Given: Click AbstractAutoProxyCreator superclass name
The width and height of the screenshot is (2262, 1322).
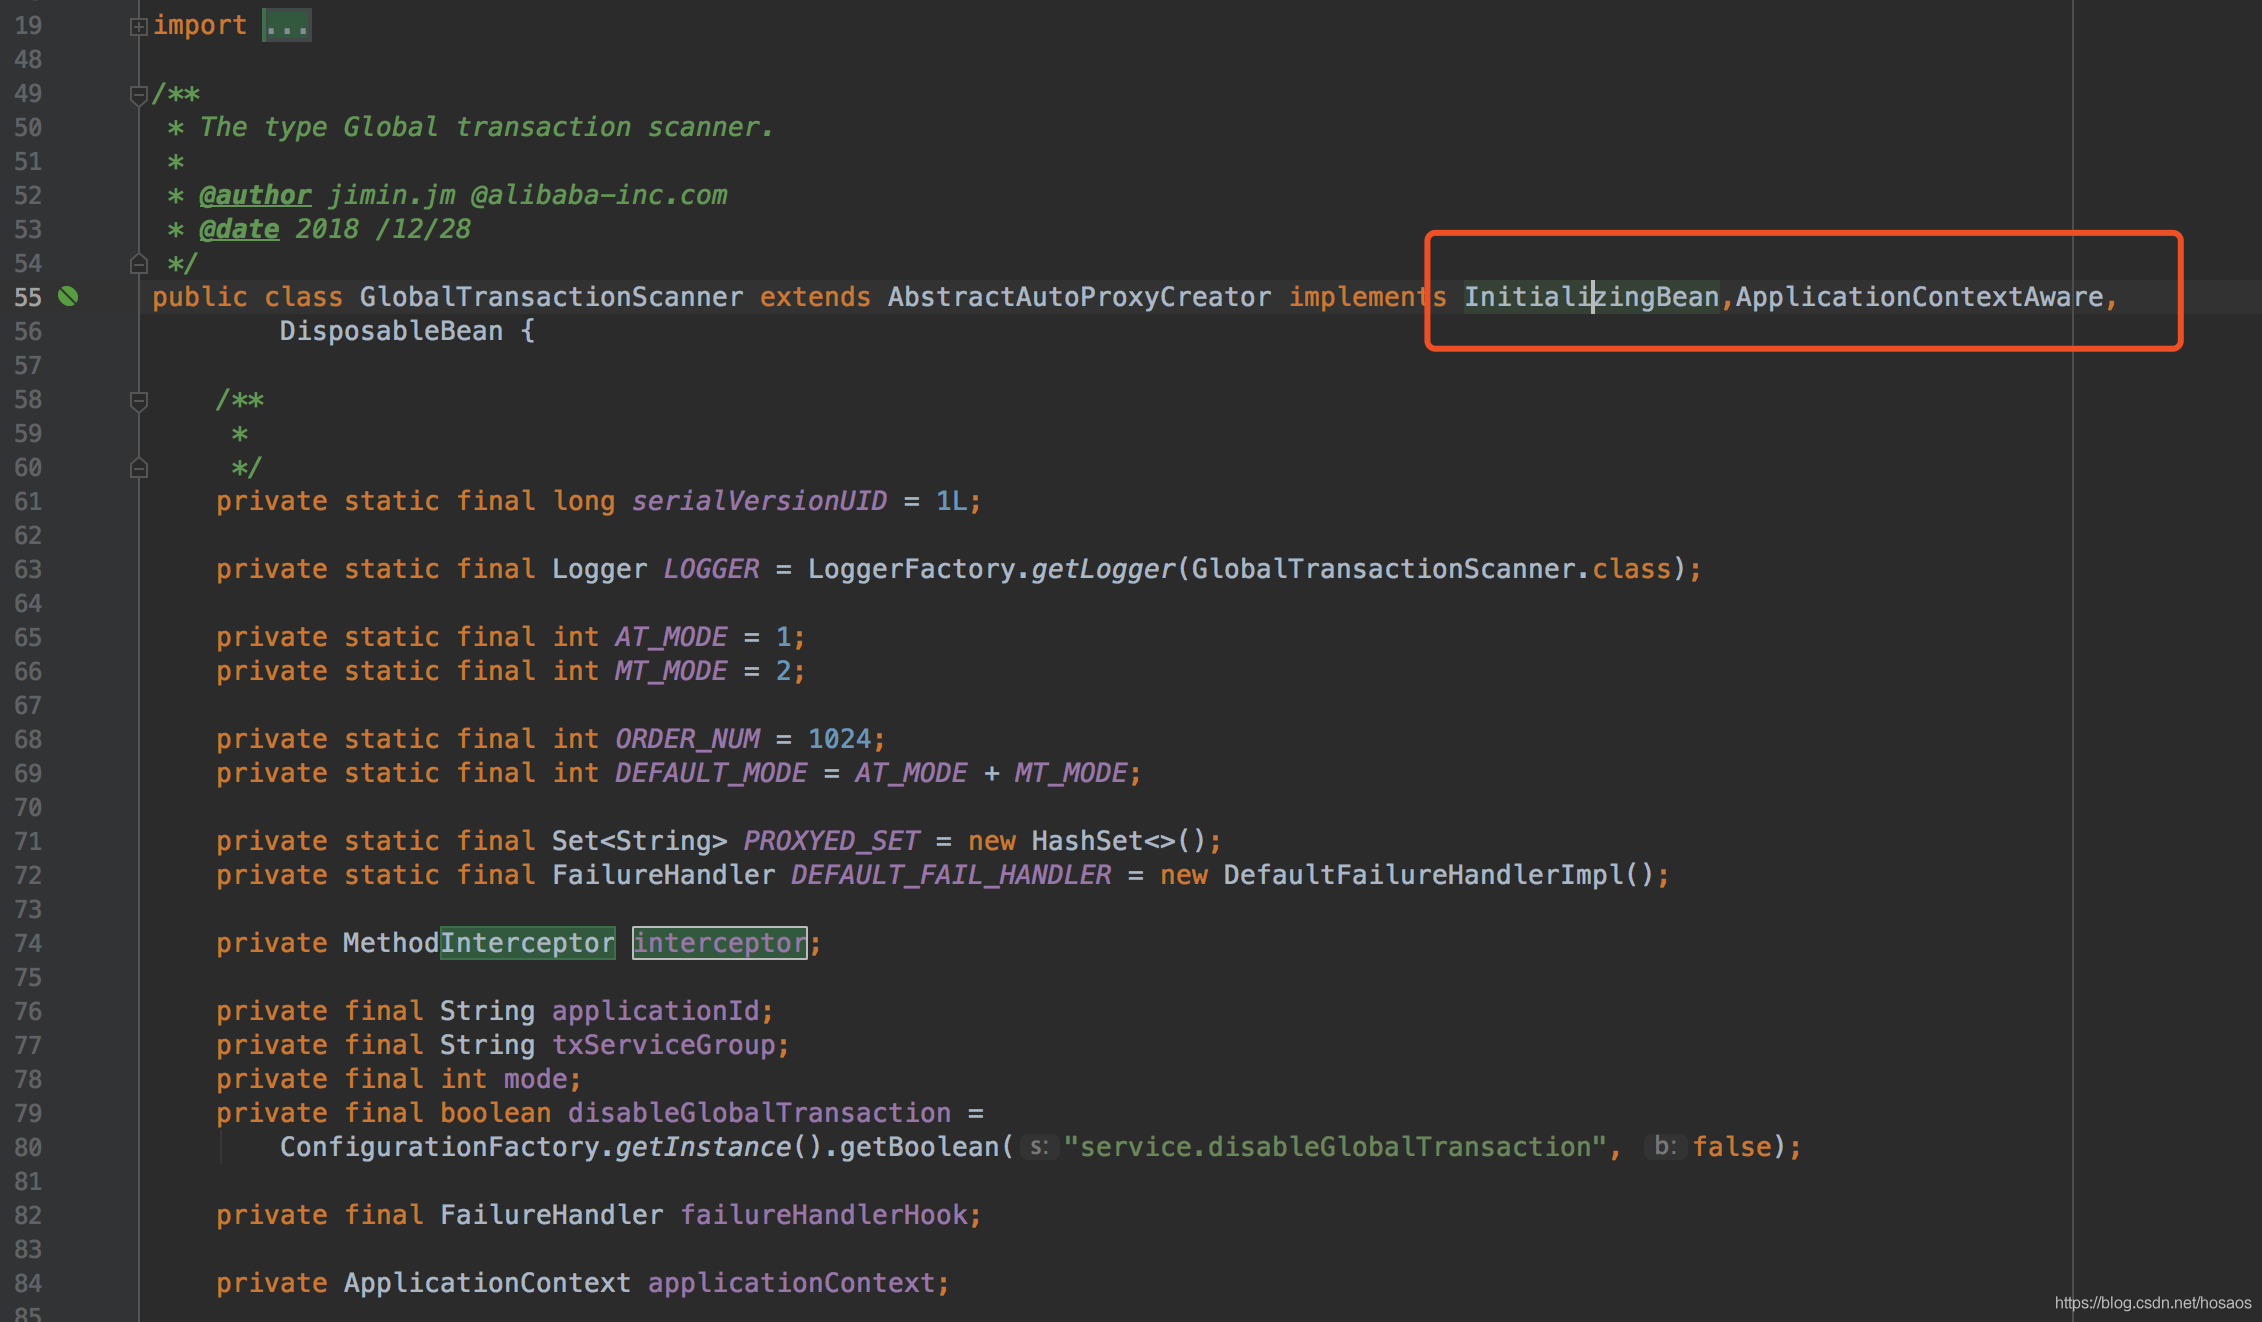Looking at the screenshot, I should click(x=1079, y=297).
